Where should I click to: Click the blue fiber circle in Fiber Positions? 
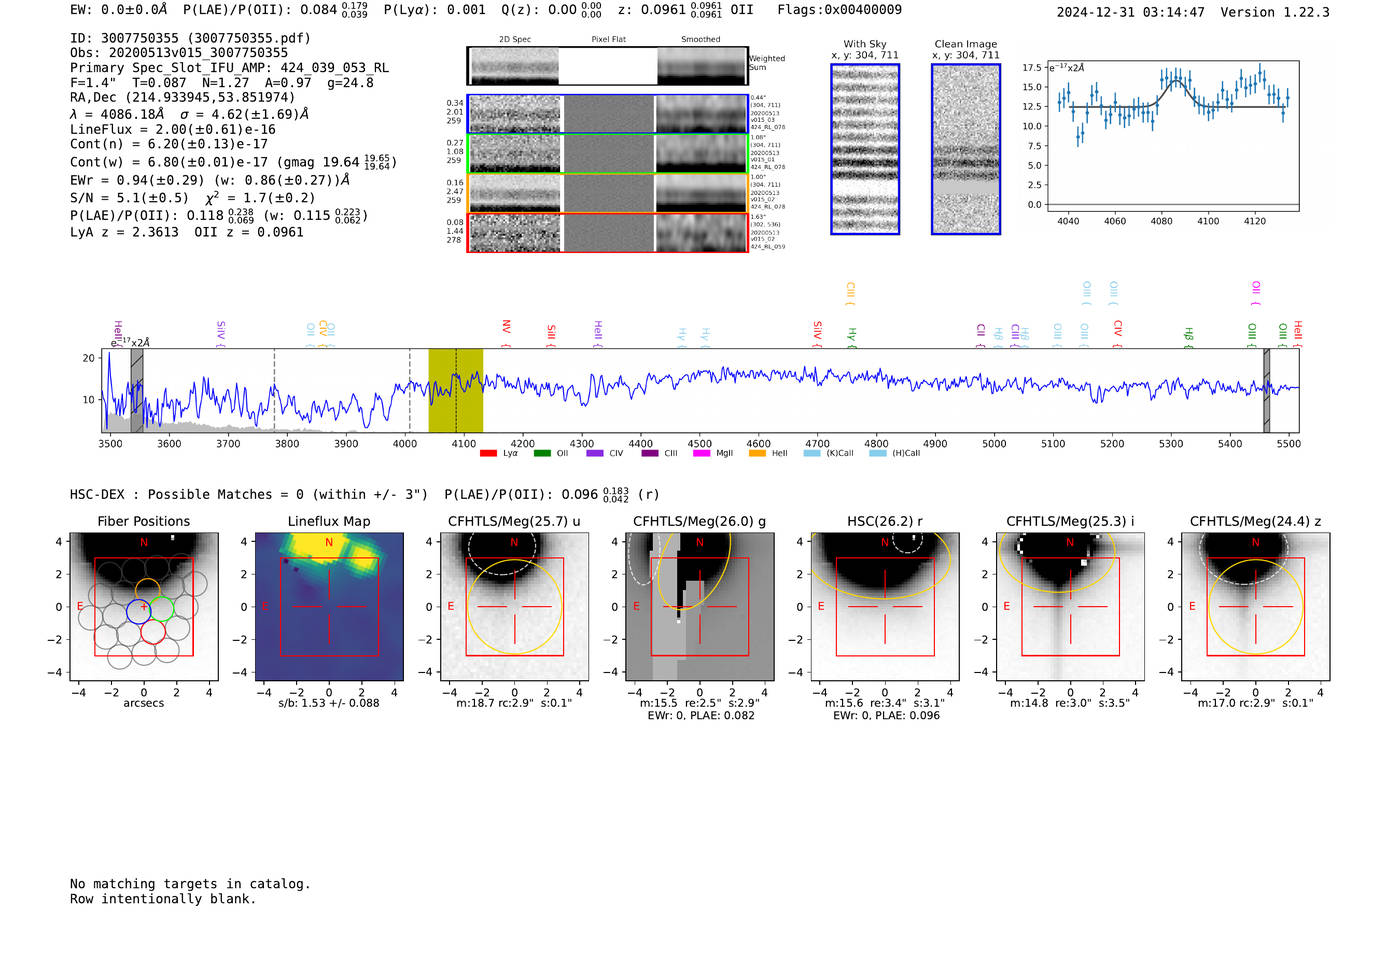(138, 612)
